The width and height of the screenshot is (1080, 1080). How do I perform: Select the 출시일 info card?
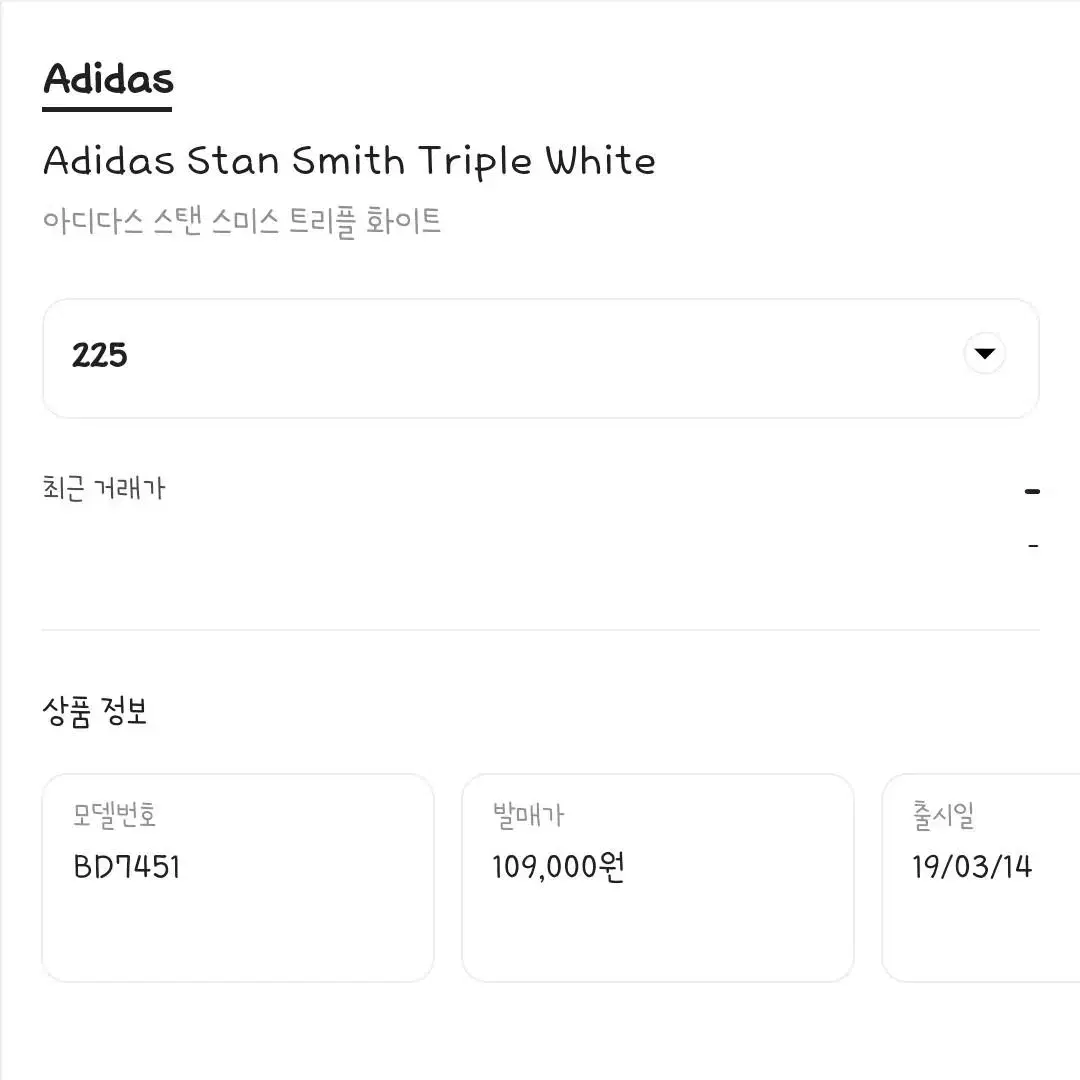981,878
